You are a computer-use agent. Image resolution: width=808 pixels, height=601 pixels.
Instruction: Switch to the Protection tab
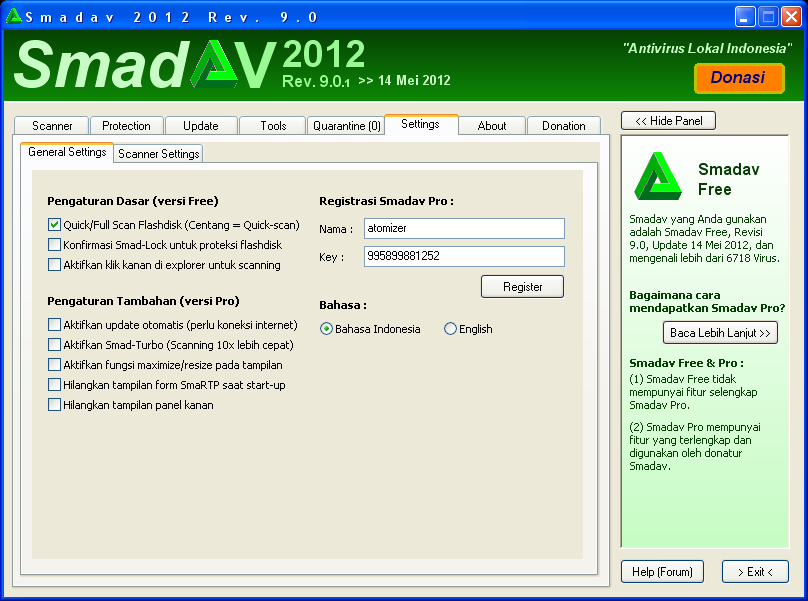pyautogui.click(x=126, y=126)
